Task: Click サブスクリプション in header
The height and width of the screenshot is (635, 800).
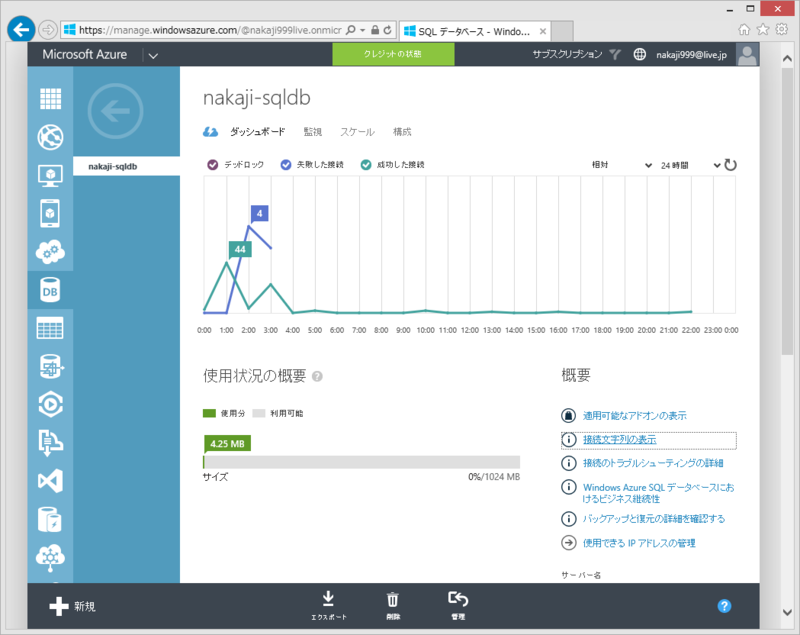Action: 567,54
